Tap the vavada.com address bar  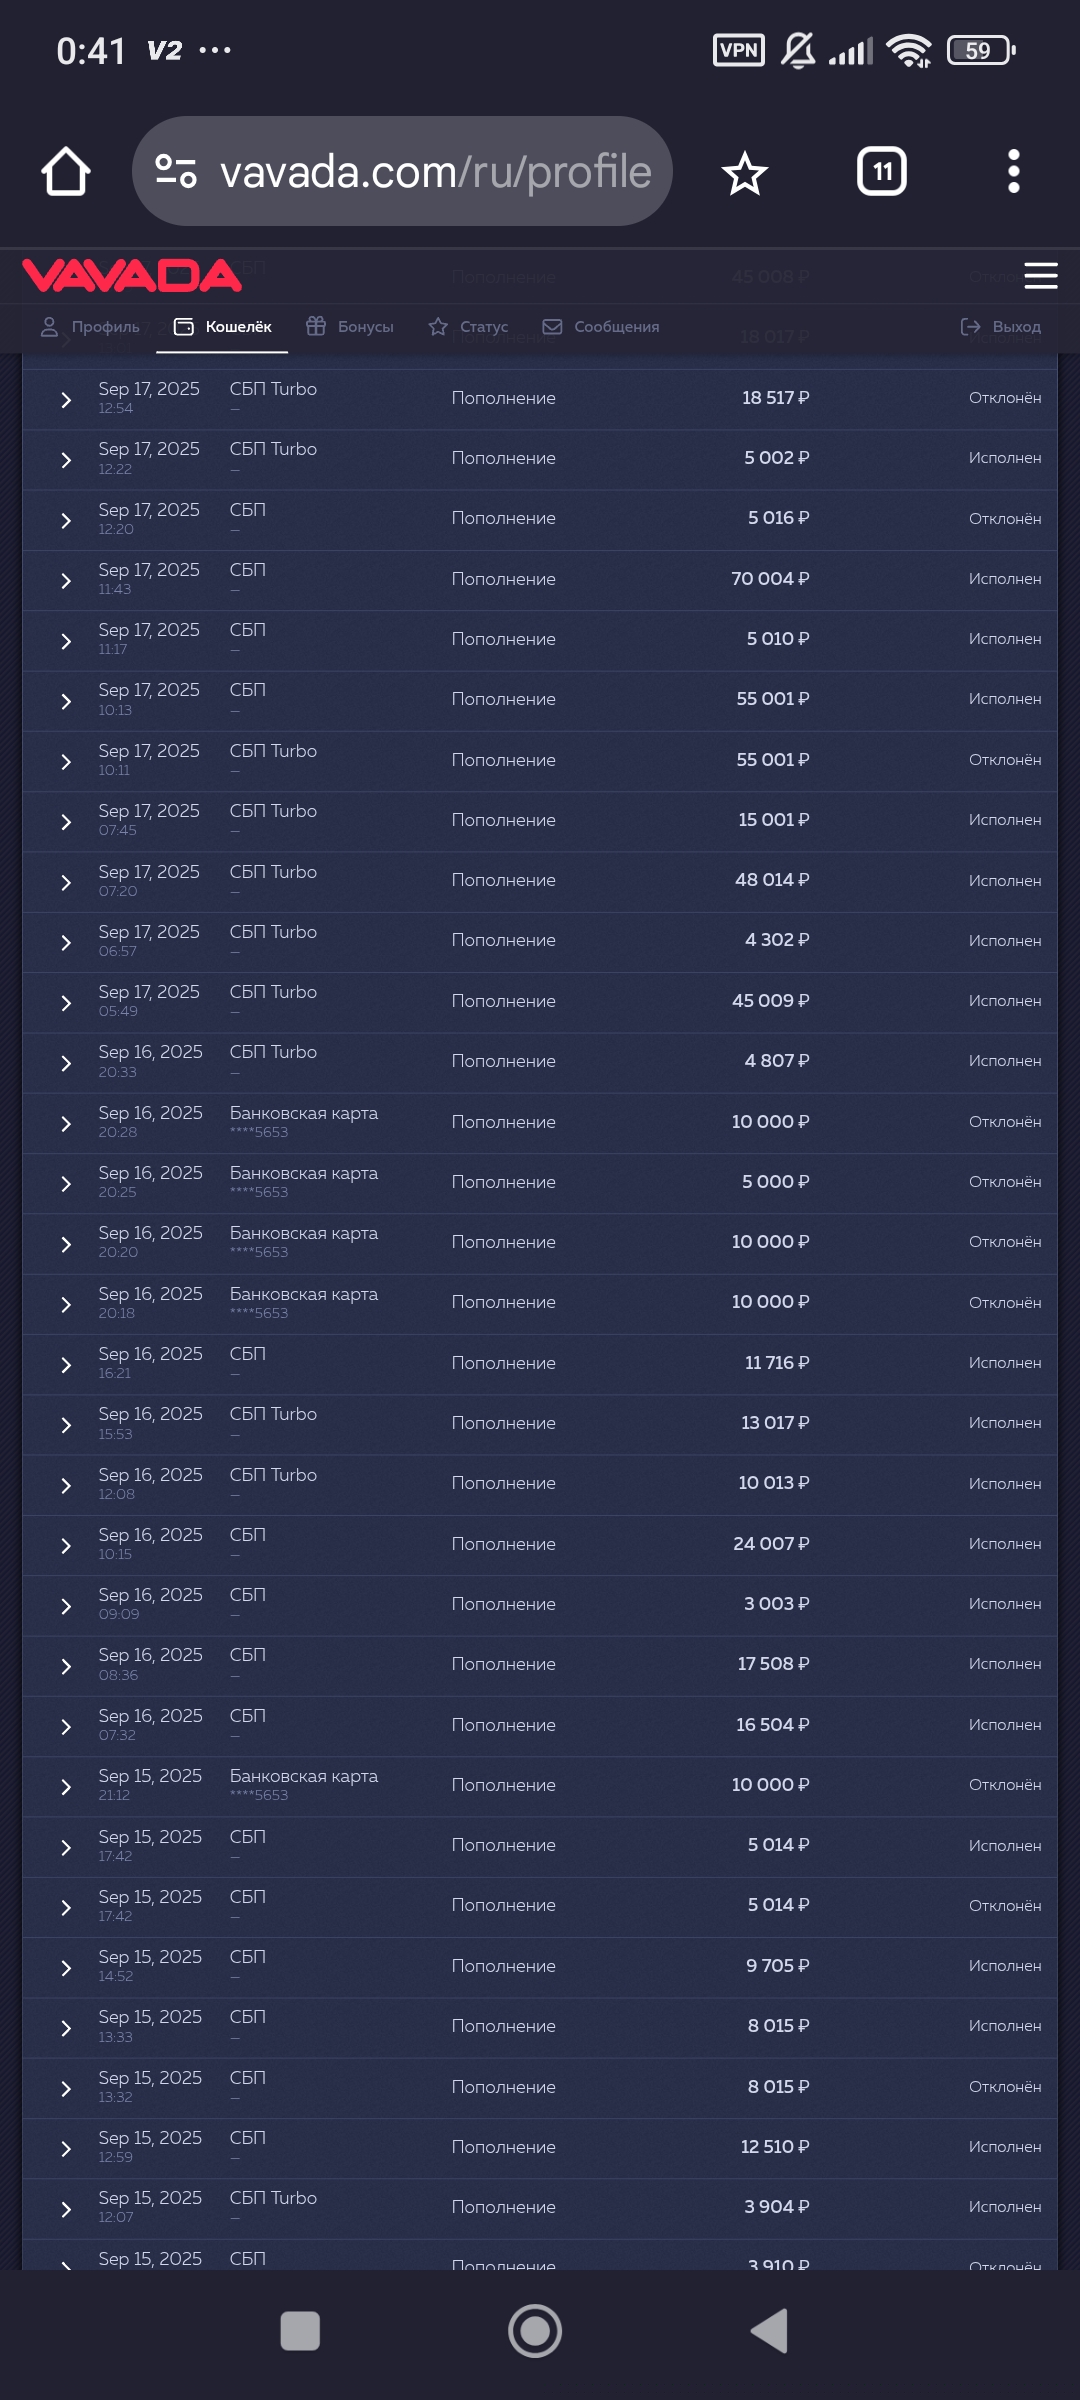[436, 172]
